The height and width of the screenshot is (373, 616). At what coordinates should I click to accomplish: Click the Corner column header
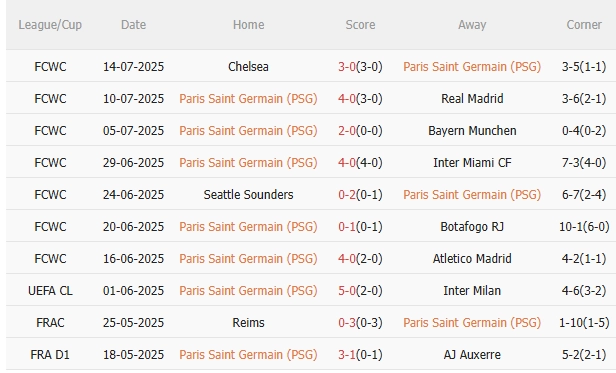tap(584, 25)
